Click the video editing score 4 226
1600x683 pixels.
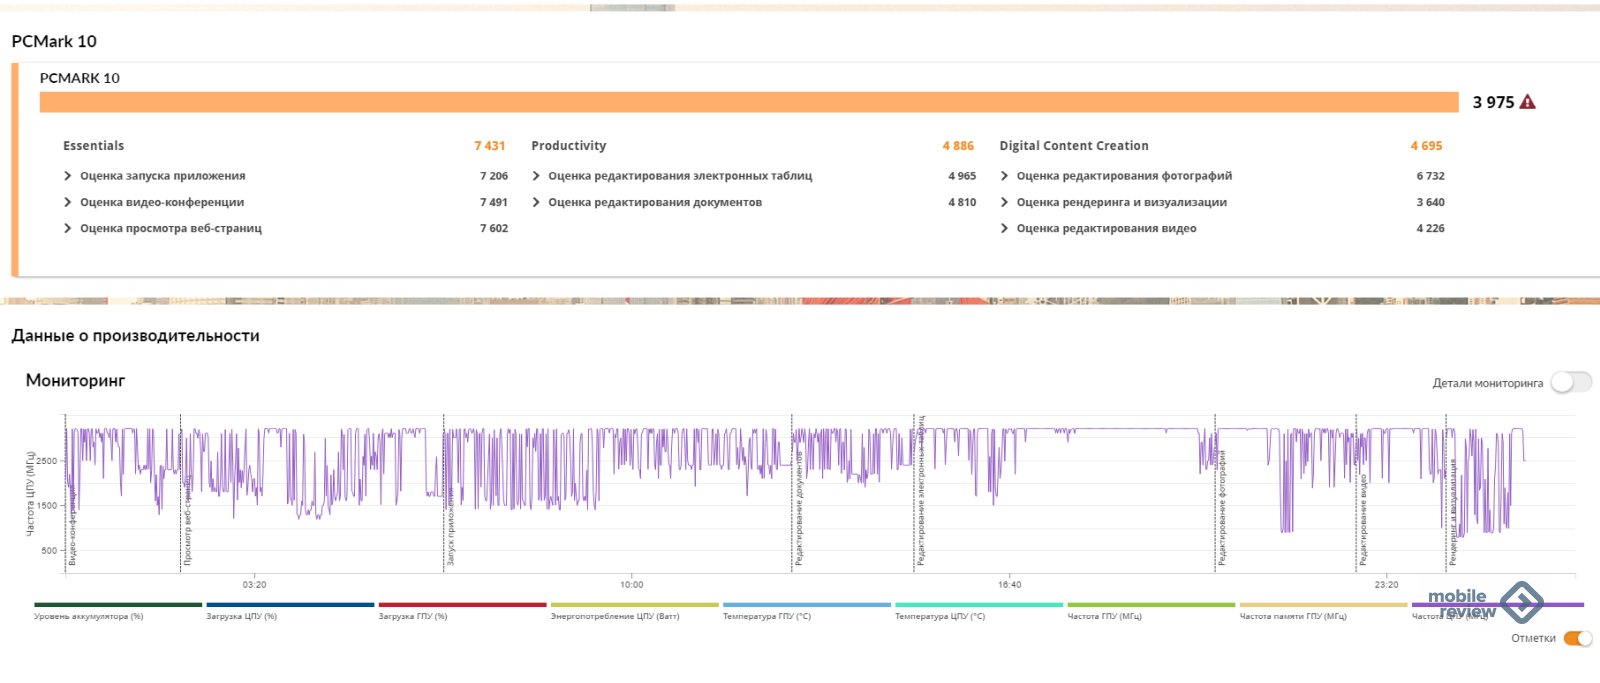click(1430, 228)
